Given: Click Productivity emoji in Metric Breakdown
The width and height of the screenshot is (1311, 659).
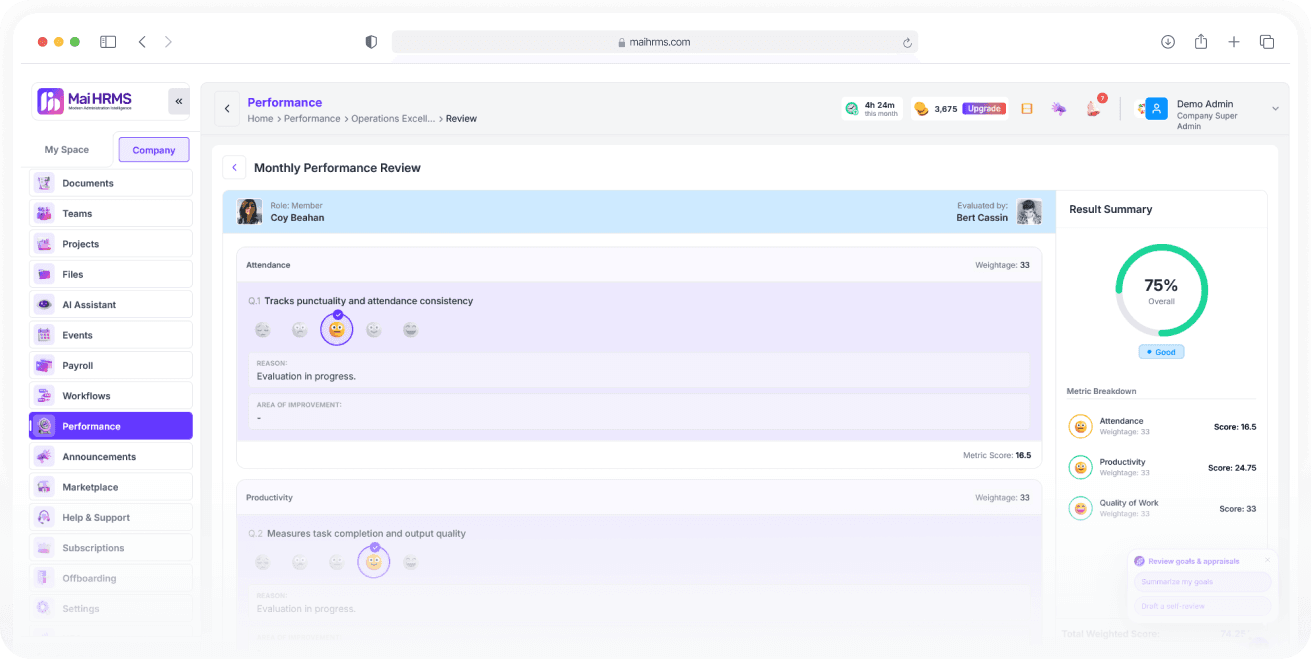Looking at the screenshot, I should click(x=1080, y=467).
